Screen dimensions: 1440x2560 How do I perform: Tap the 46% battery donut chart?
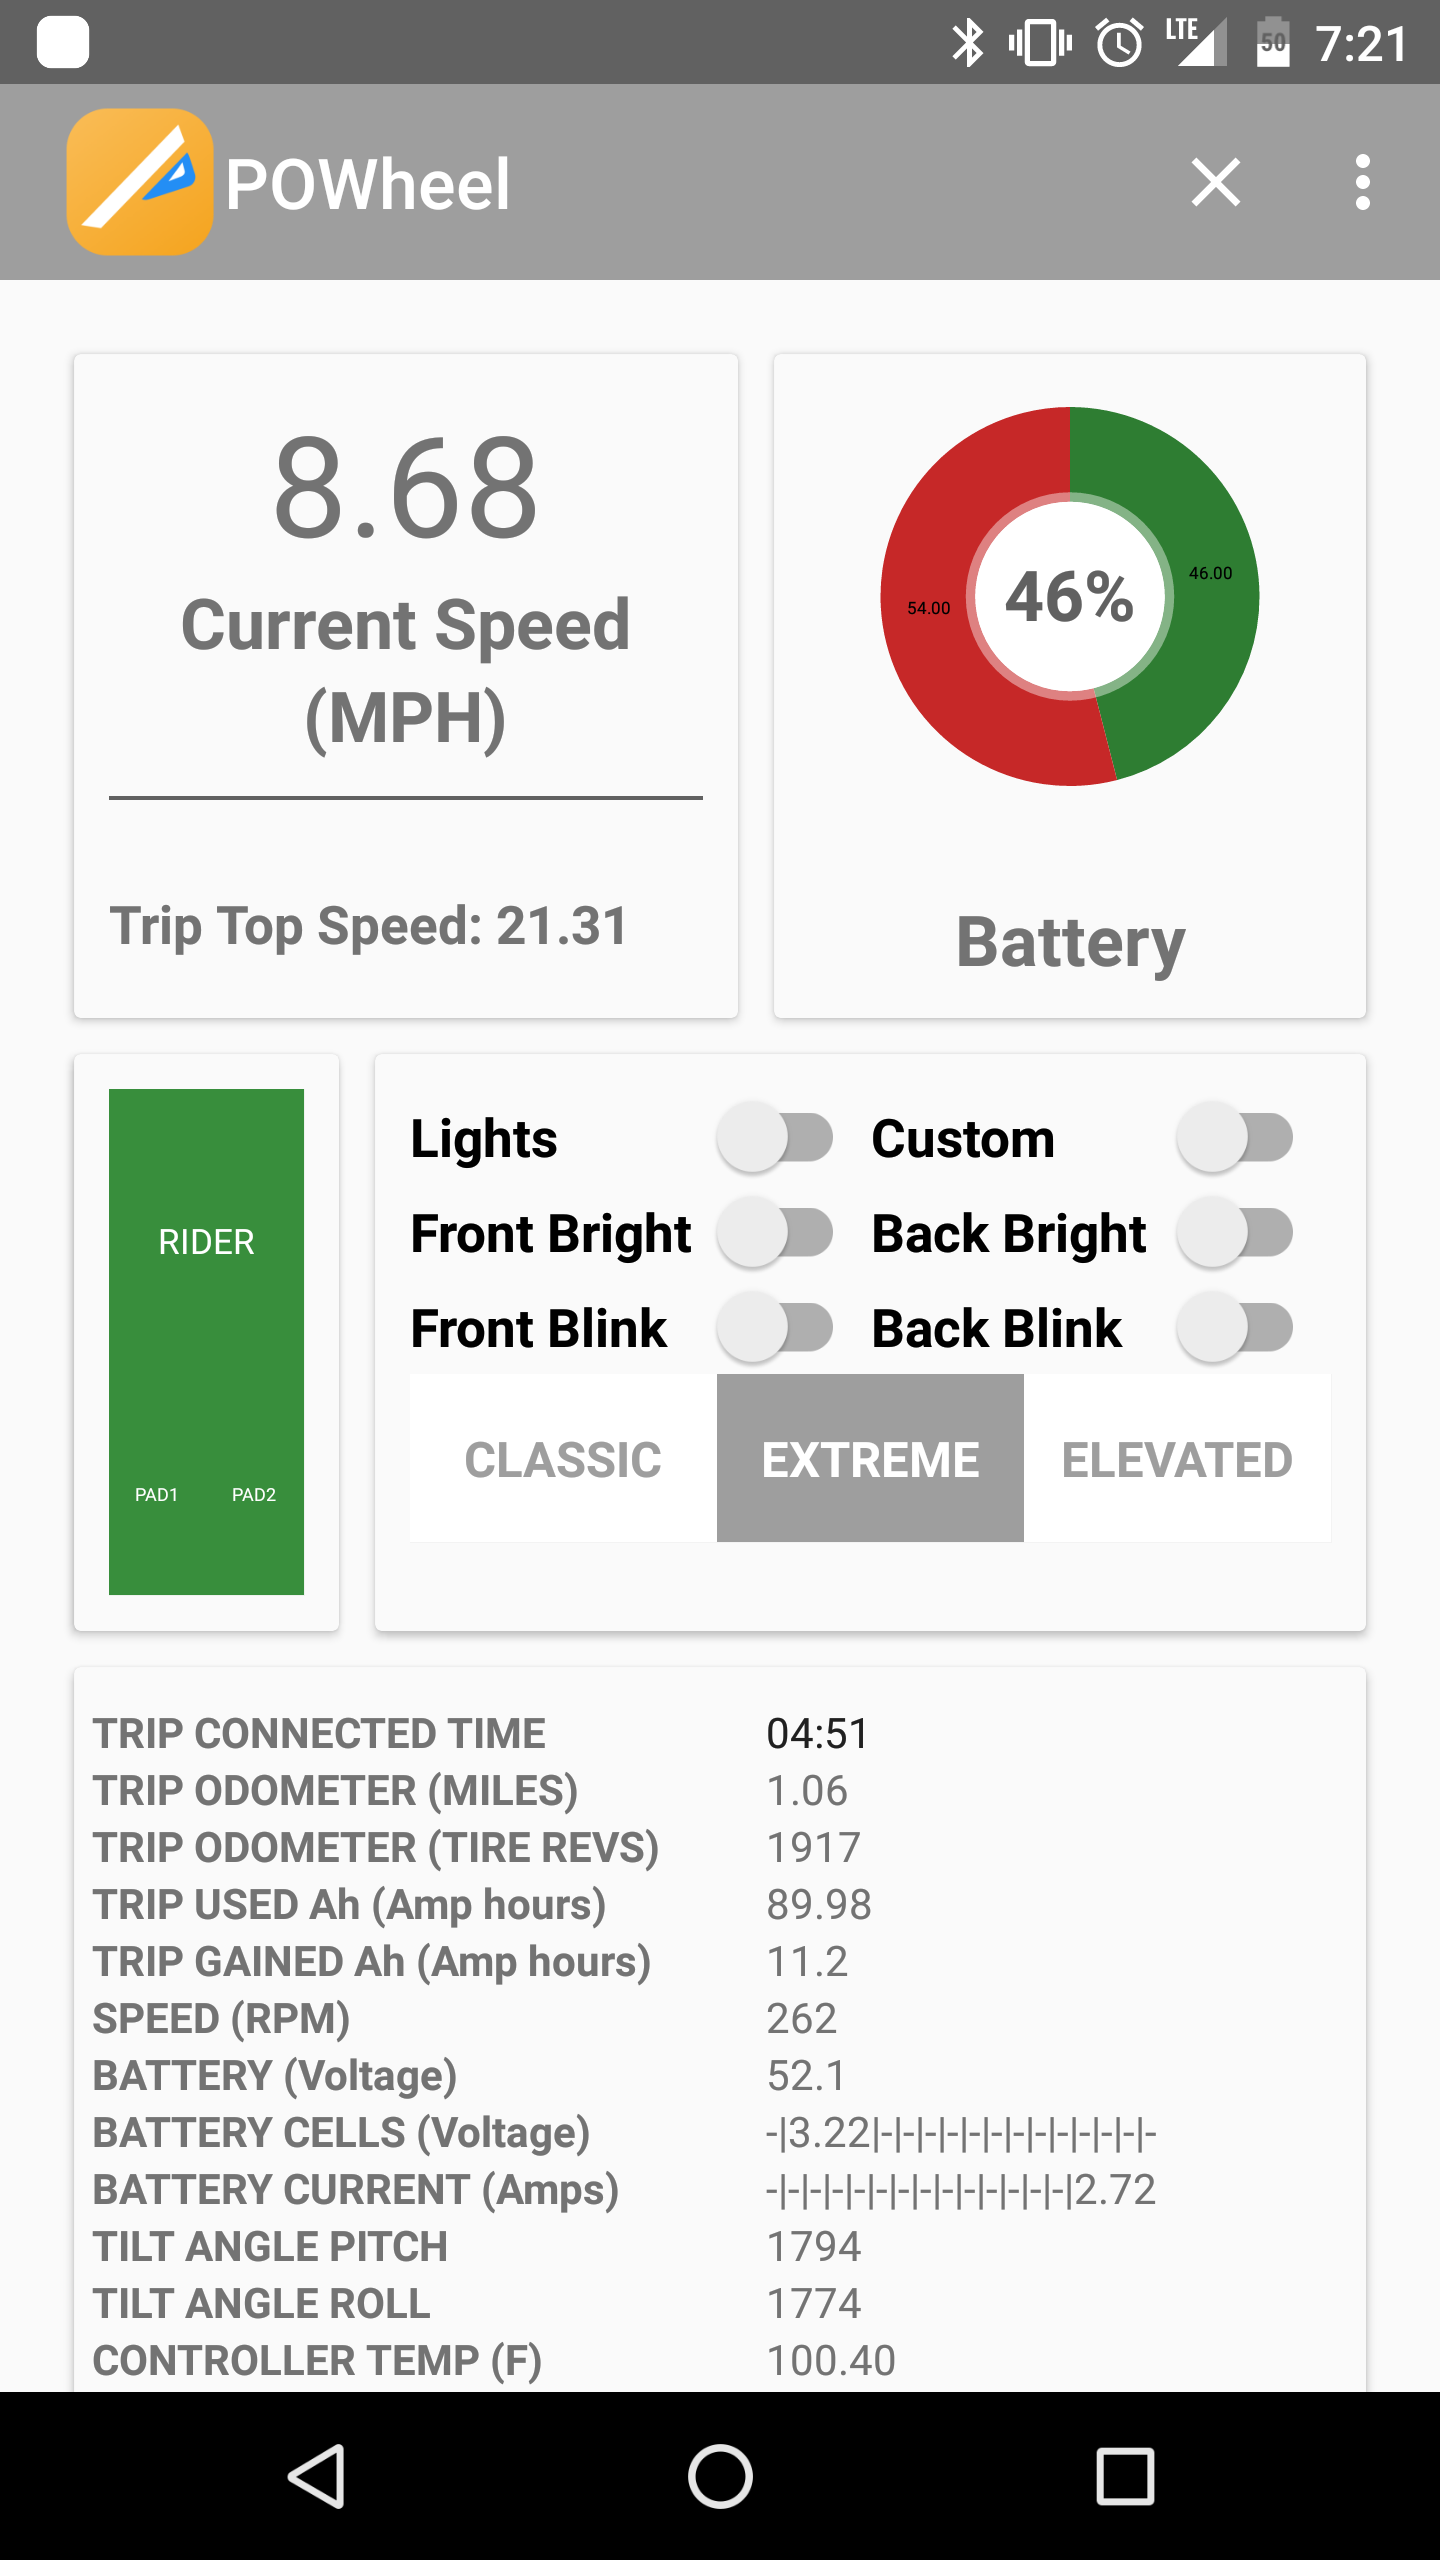(x=1069, y=596)
